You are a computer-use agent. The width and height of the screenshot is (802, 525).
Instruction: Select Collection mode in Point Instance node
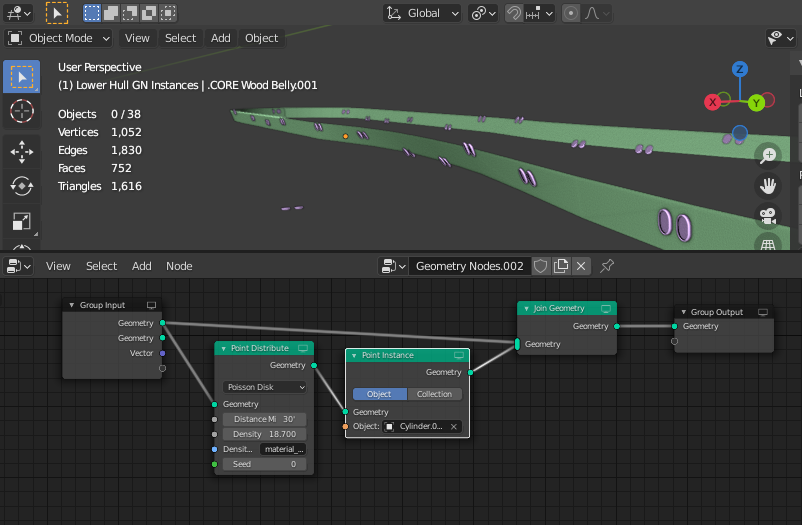click(x=434, y=394)
